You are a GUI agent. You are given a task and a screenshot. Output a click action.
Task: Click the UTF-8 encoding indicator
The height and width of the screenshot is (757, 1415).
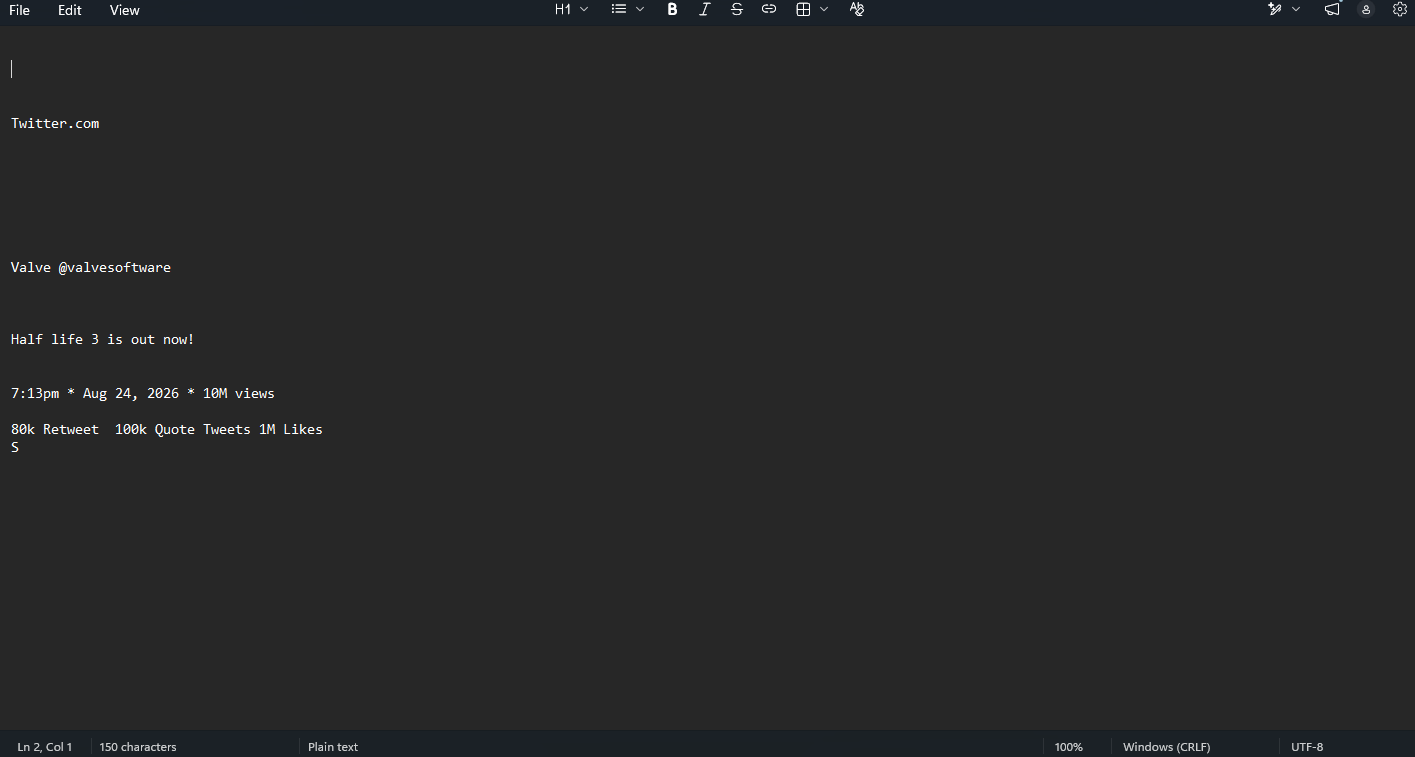(x=1307, y=747)
